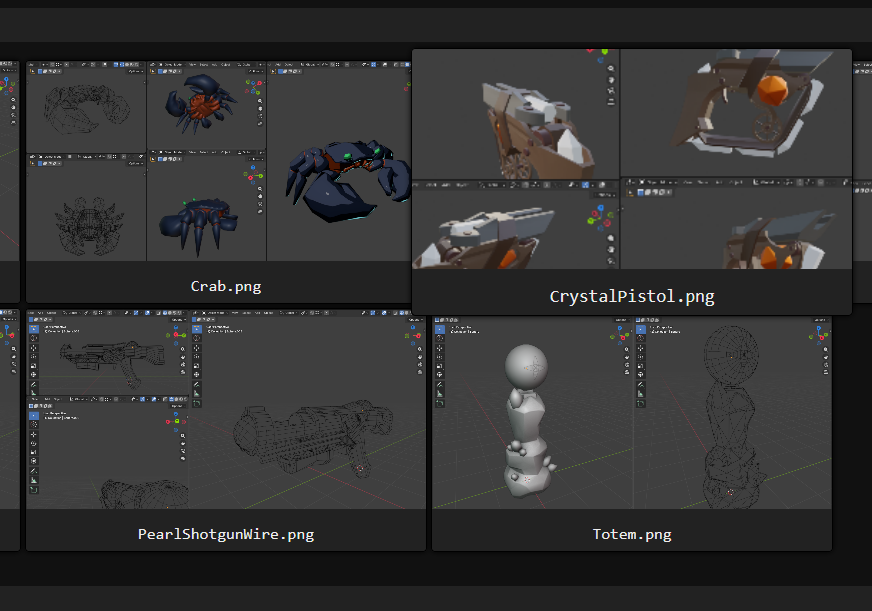Open the PearlShotgunWire.png thumbnail
Viewport: 872px width, 611px height.
click(226, 408)
